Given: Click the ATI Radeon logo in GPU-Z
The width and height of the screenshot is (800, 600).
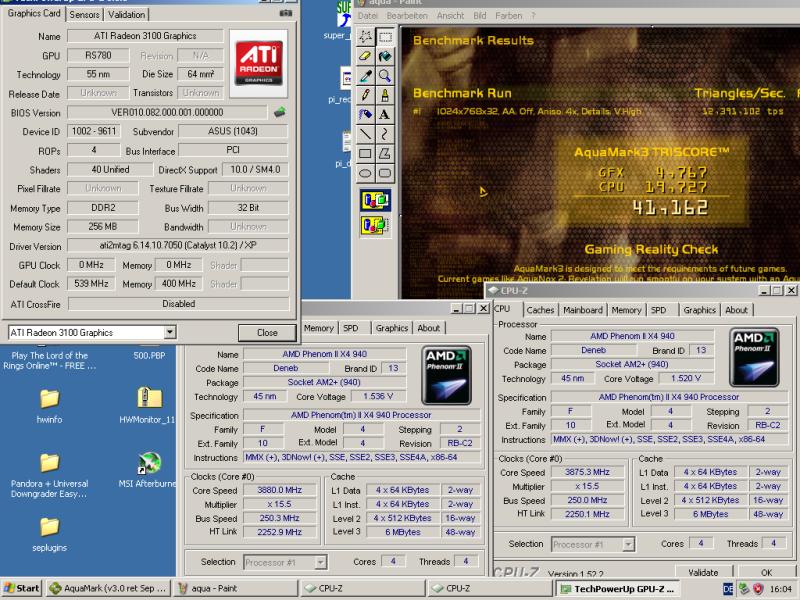Looking at the screenshot, I should point(259,63).
